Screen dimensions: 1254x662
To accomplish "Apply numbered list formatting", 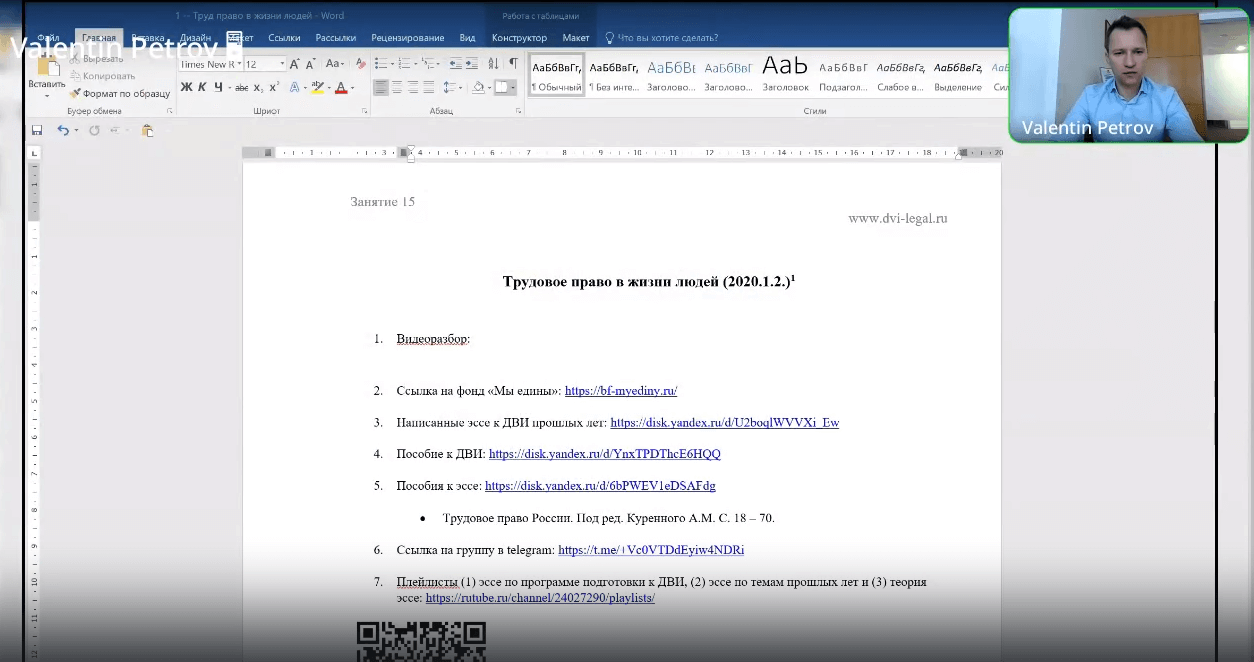I will pyautogui.click(x=404, y=63).
